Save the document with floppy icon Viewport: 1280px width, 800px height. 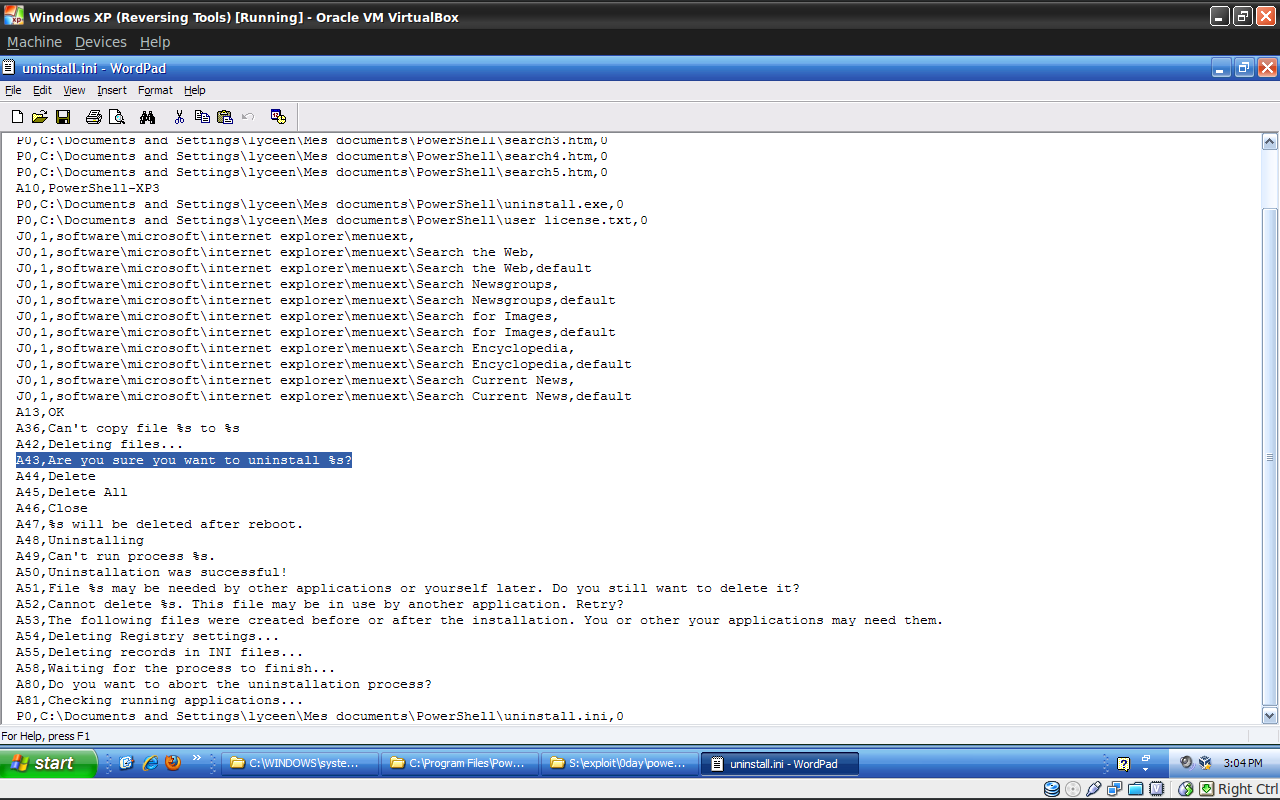63,117
